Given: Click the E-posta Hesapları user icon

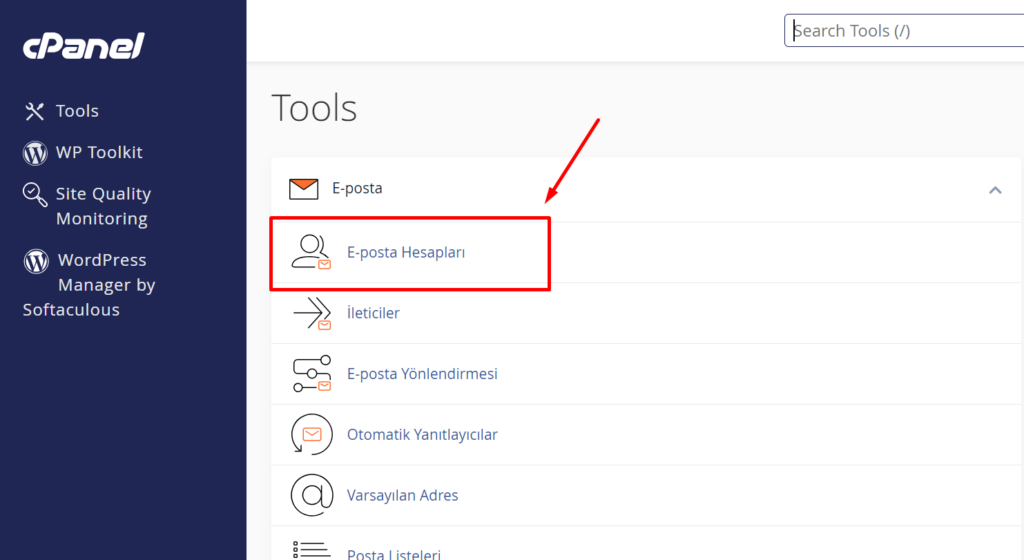Looking at the screenshot, I should pyautogui.click(x=312, y=252).
